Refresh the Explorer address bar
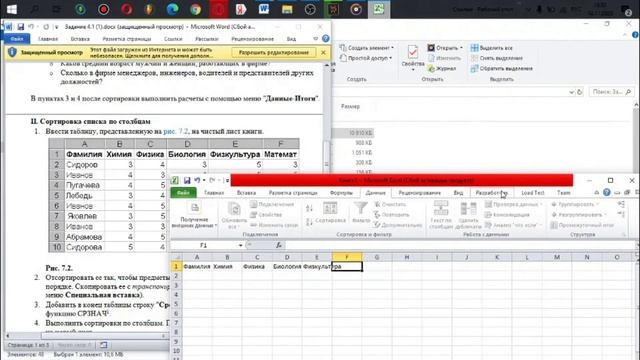Screen dimensions: 640x360 (x=580, y=92)
